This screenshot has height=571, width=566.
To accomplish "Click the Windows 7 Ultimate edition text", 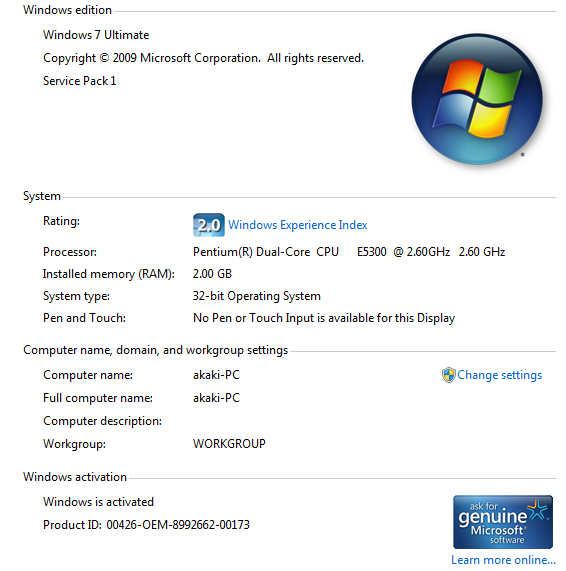I will (x=96, y=35).
